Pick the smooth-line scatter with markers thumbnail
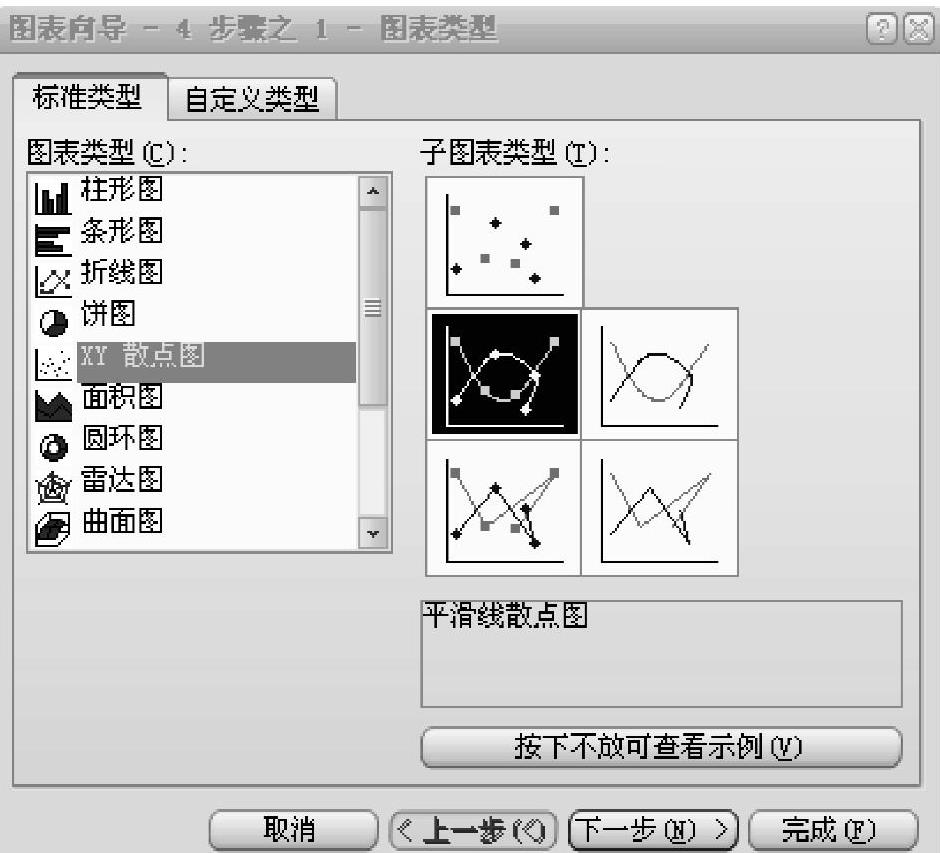Screen dimensions: 940x853 tap(504, 374)
